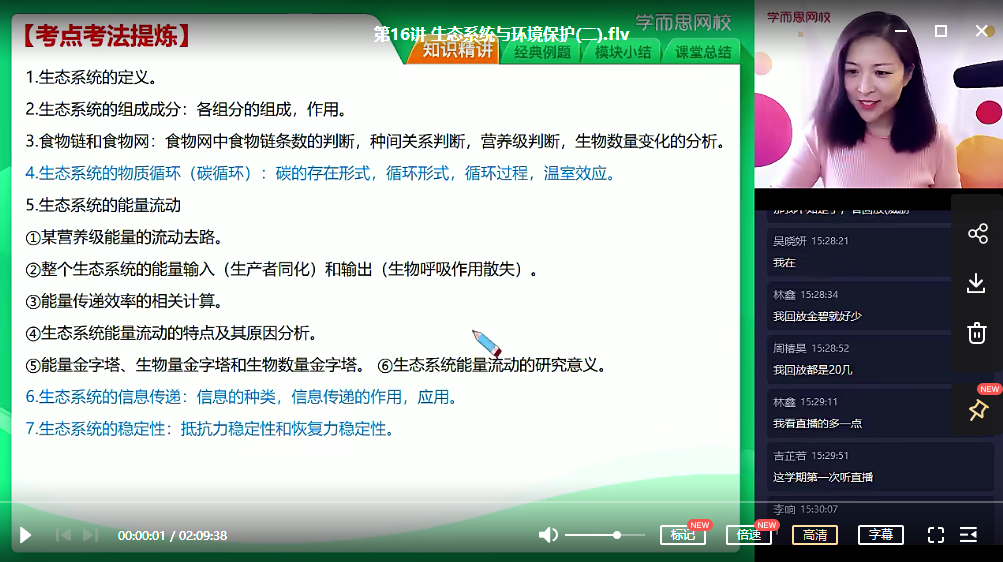The height and width of the screenshot is (562, 1003).
Task: Maximize the video player window
Action: pos(940,31)
